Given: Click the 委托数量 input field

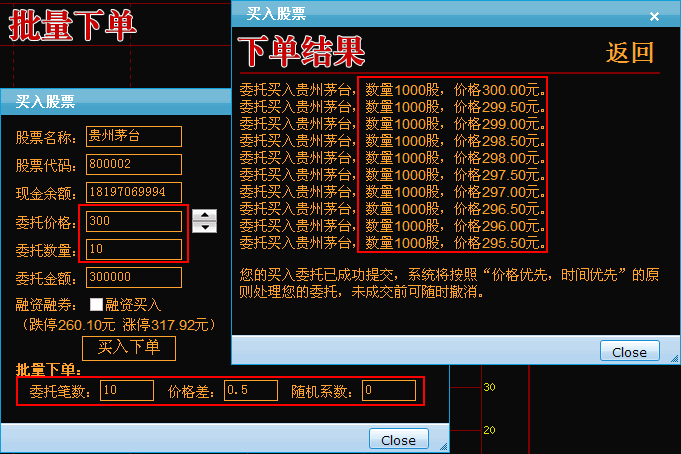Looking at the screenshot, I should pos(134,249).
